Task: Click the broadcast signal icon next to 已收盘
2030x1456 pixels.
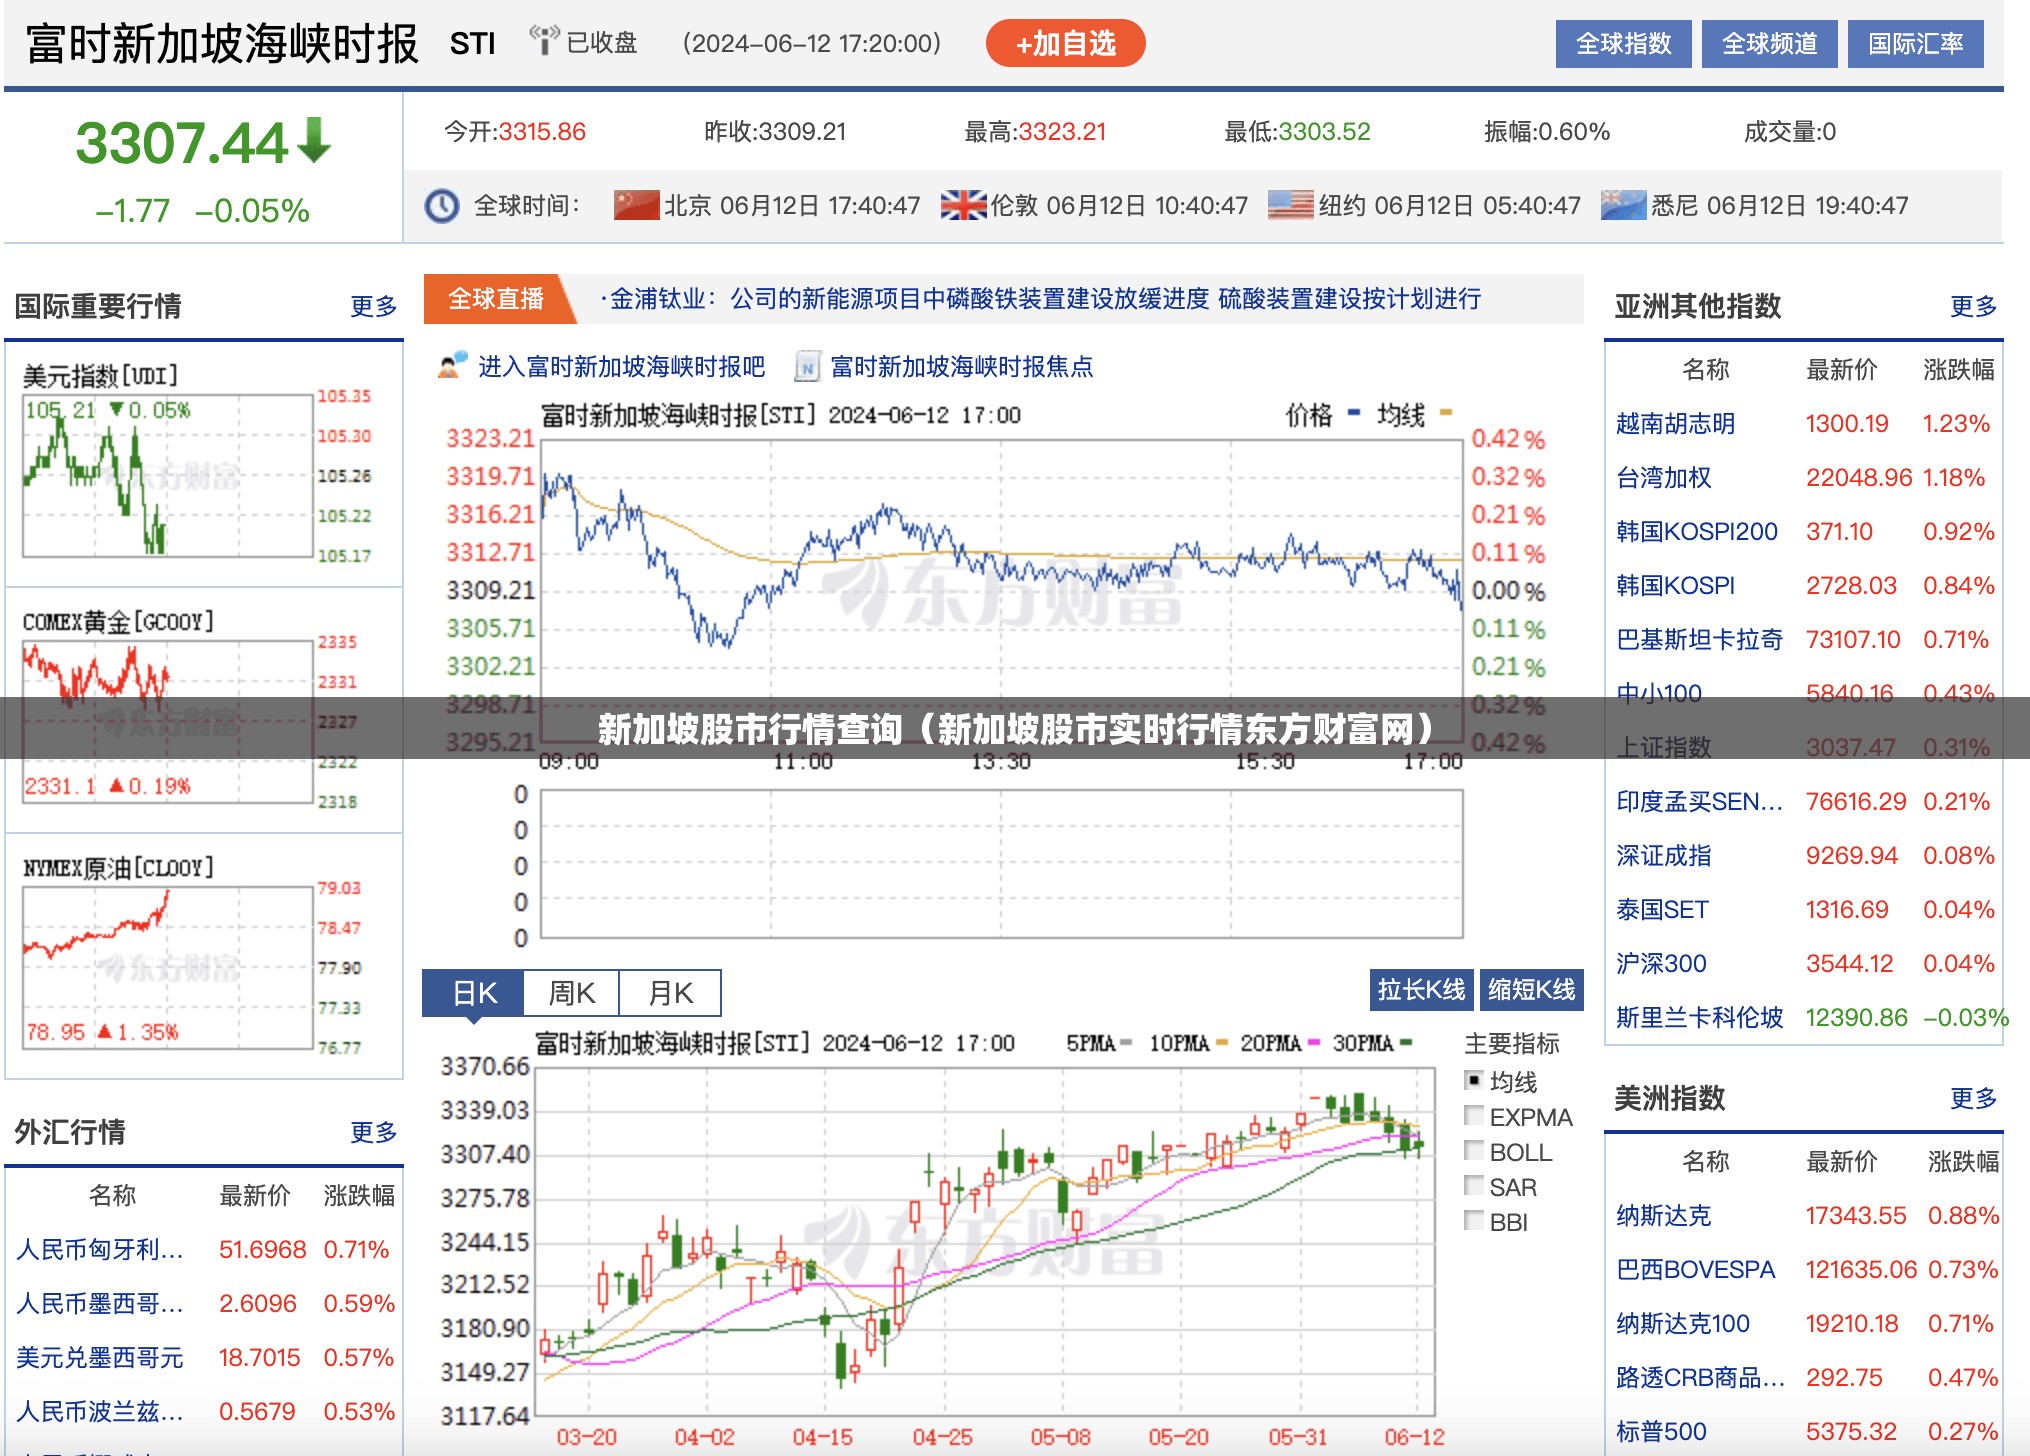Action: (544, 40)
